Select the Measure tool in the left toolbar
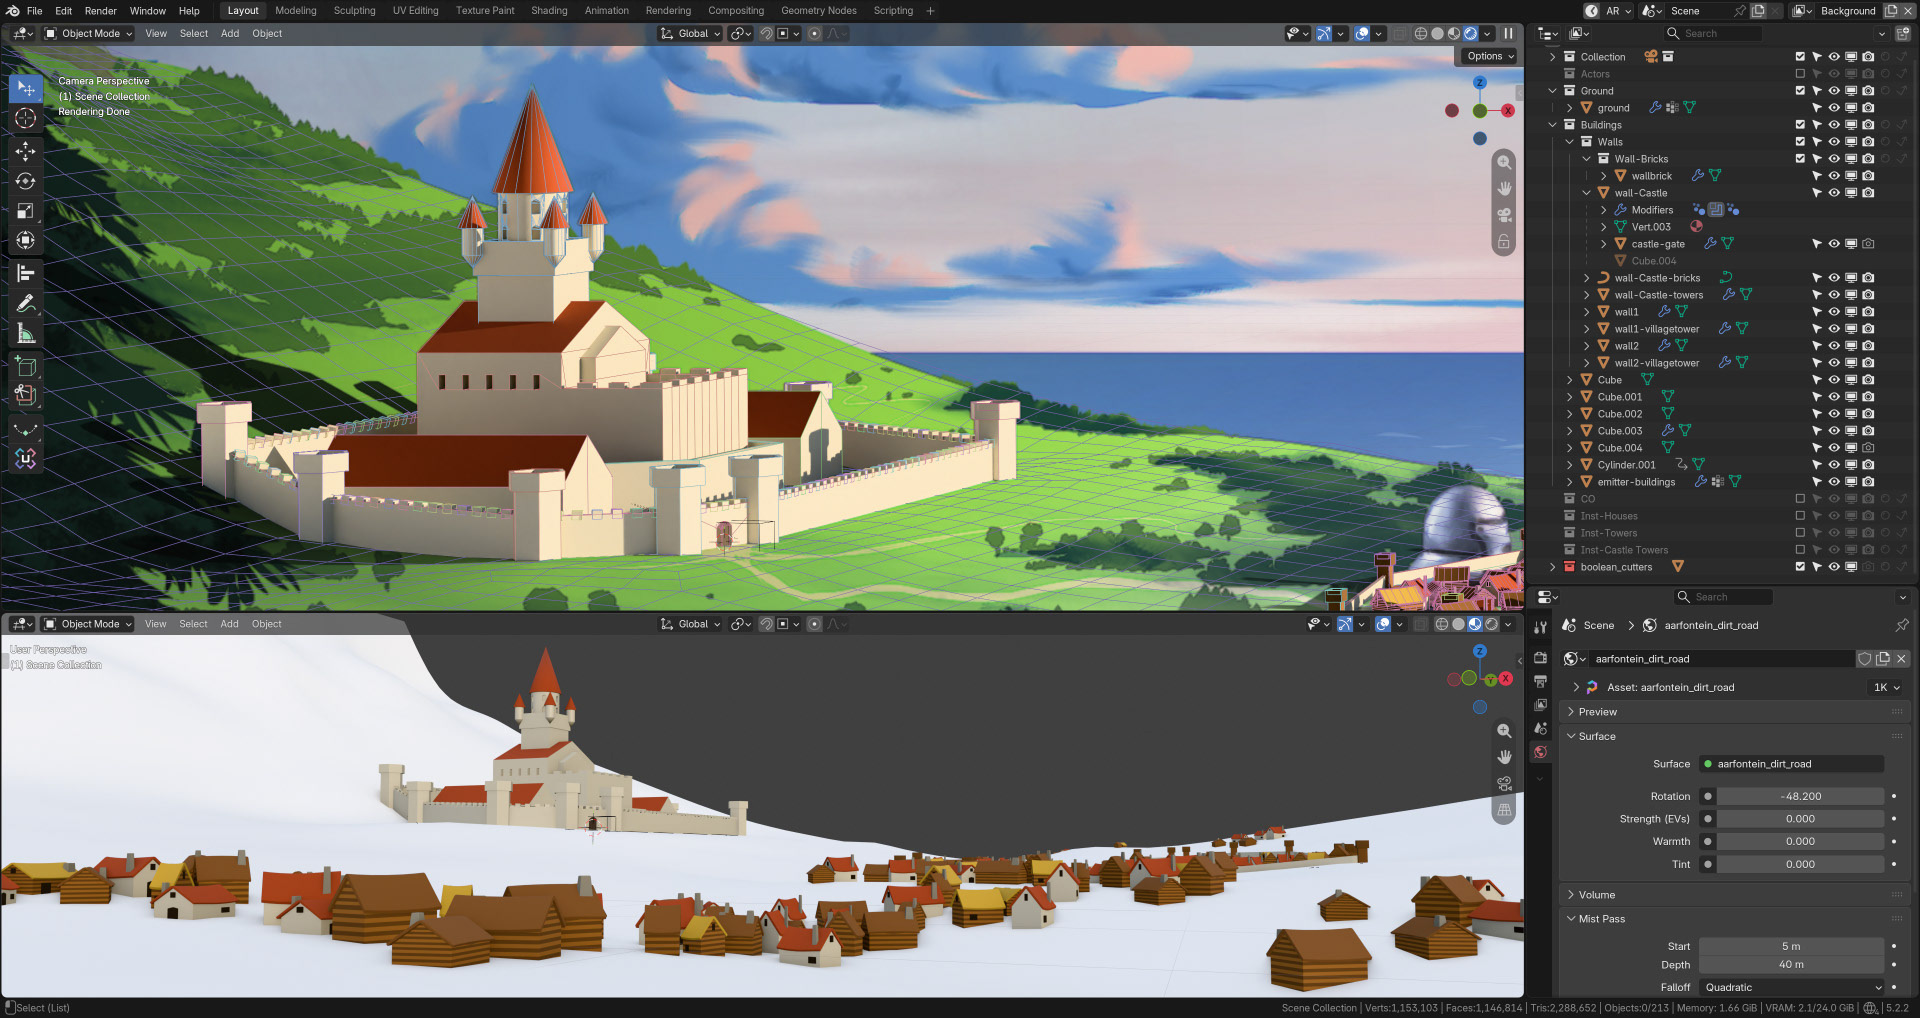 tap(26, 334)
